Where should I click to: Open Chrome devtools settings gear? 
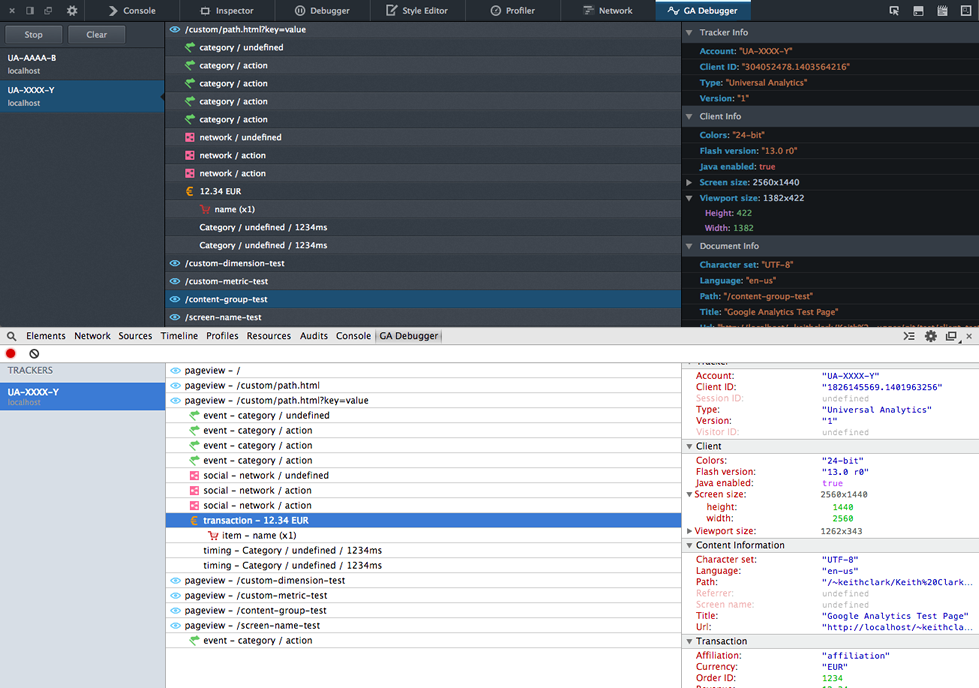[931, 336]
